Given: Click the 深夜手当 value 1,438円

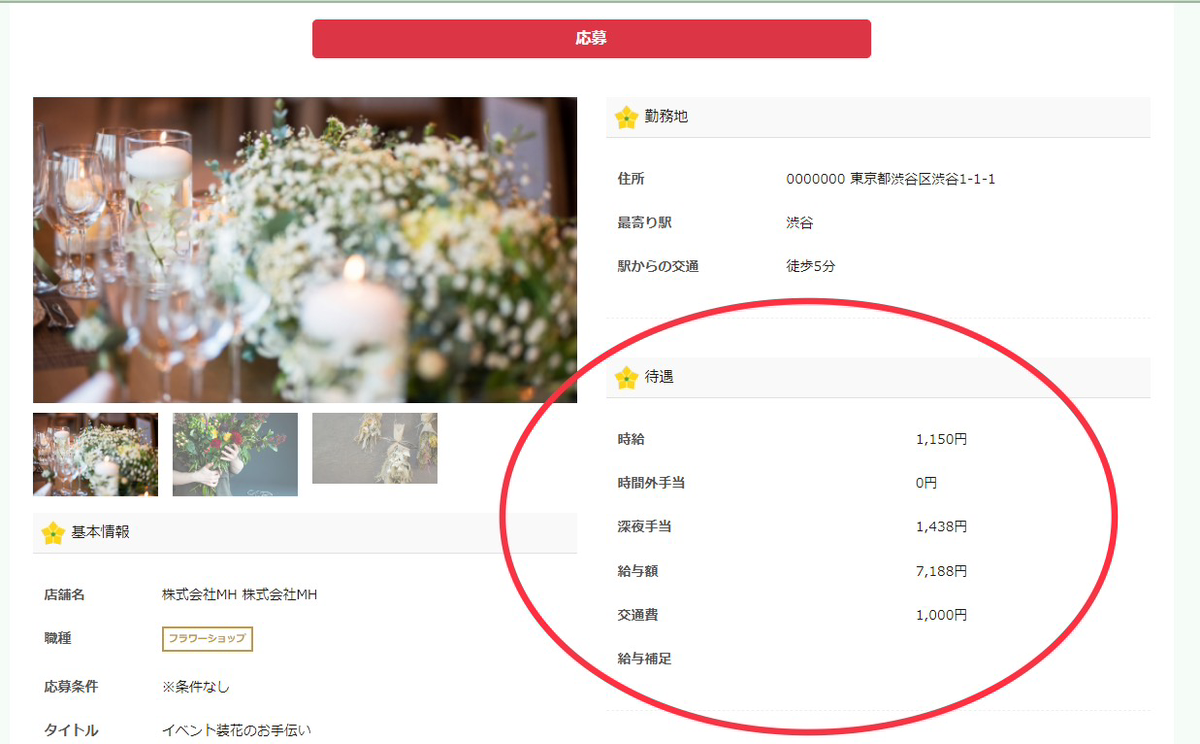Looking at the screenshot, I should [x=941, y=527].
